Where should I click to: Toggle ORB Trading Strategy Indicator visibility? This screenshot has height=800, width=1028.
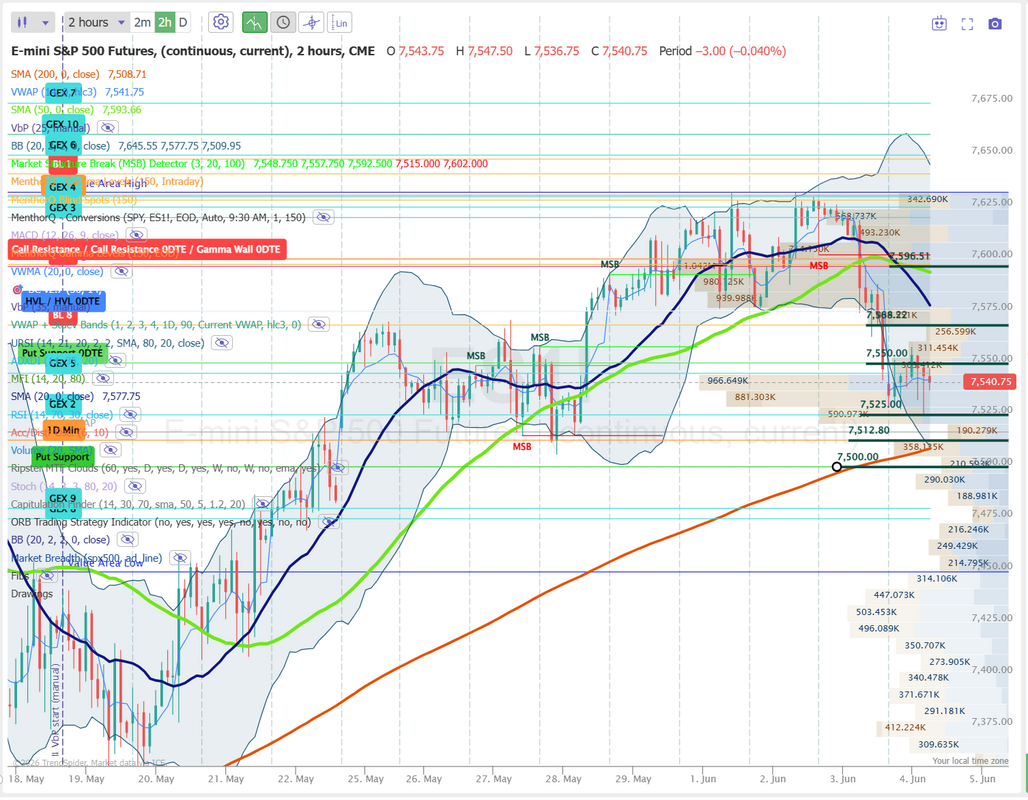(x=328, y=522)
